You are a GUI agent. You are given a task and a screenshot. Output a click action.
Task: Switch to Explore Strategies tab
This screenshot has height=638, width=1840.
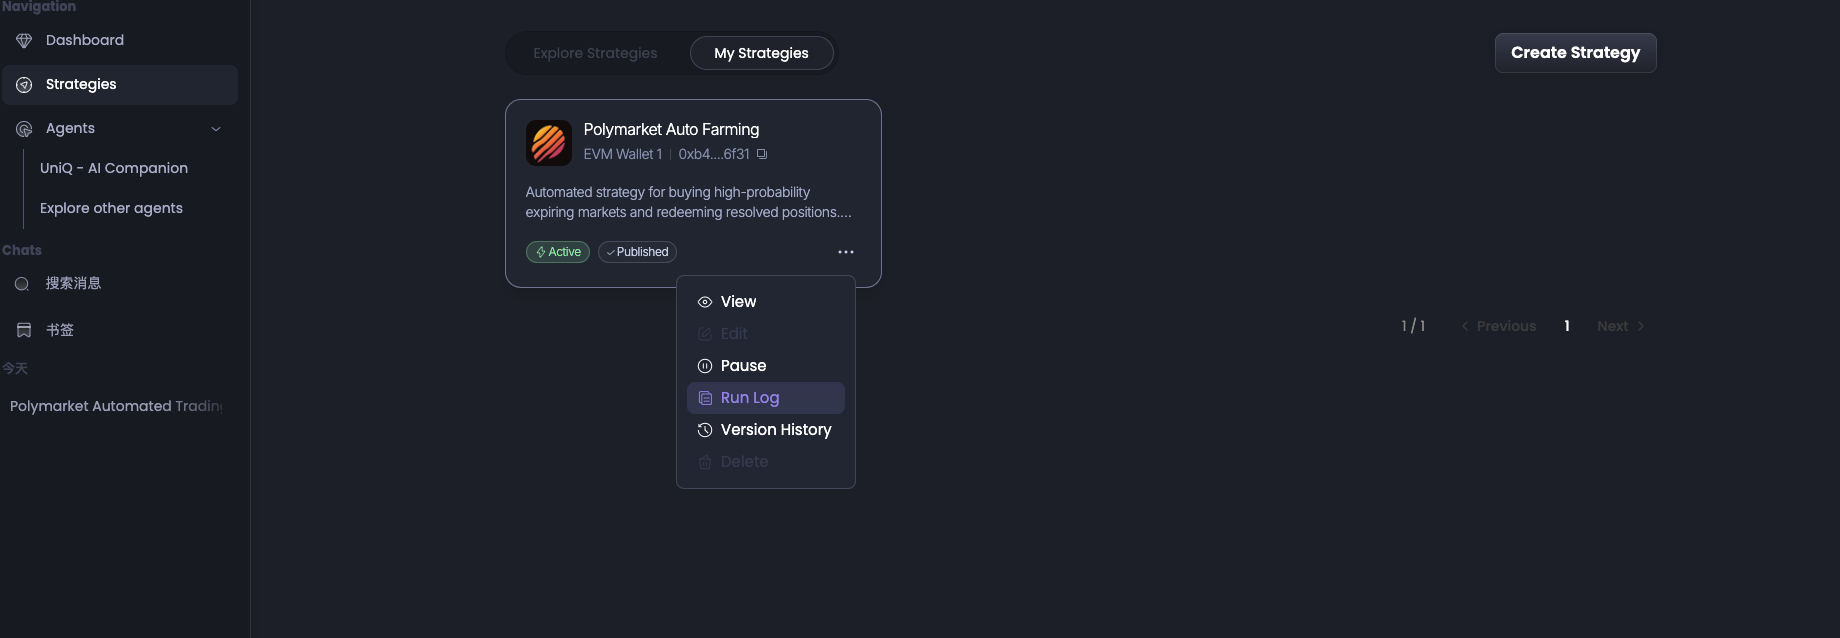pyautogui.click(x=595, y=53)
